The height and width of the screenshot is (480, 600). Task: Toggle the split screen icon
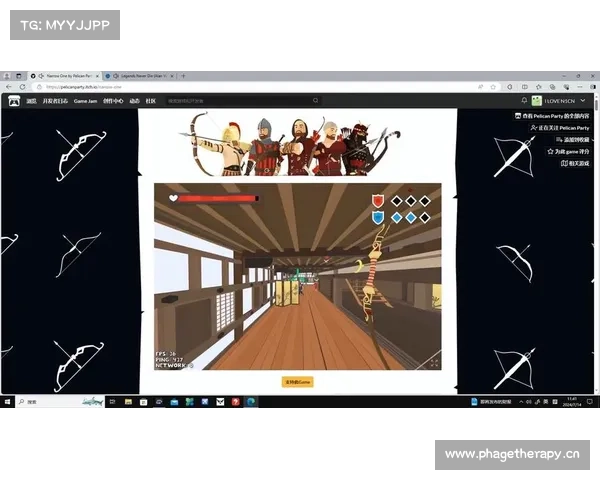coord(525,87)
